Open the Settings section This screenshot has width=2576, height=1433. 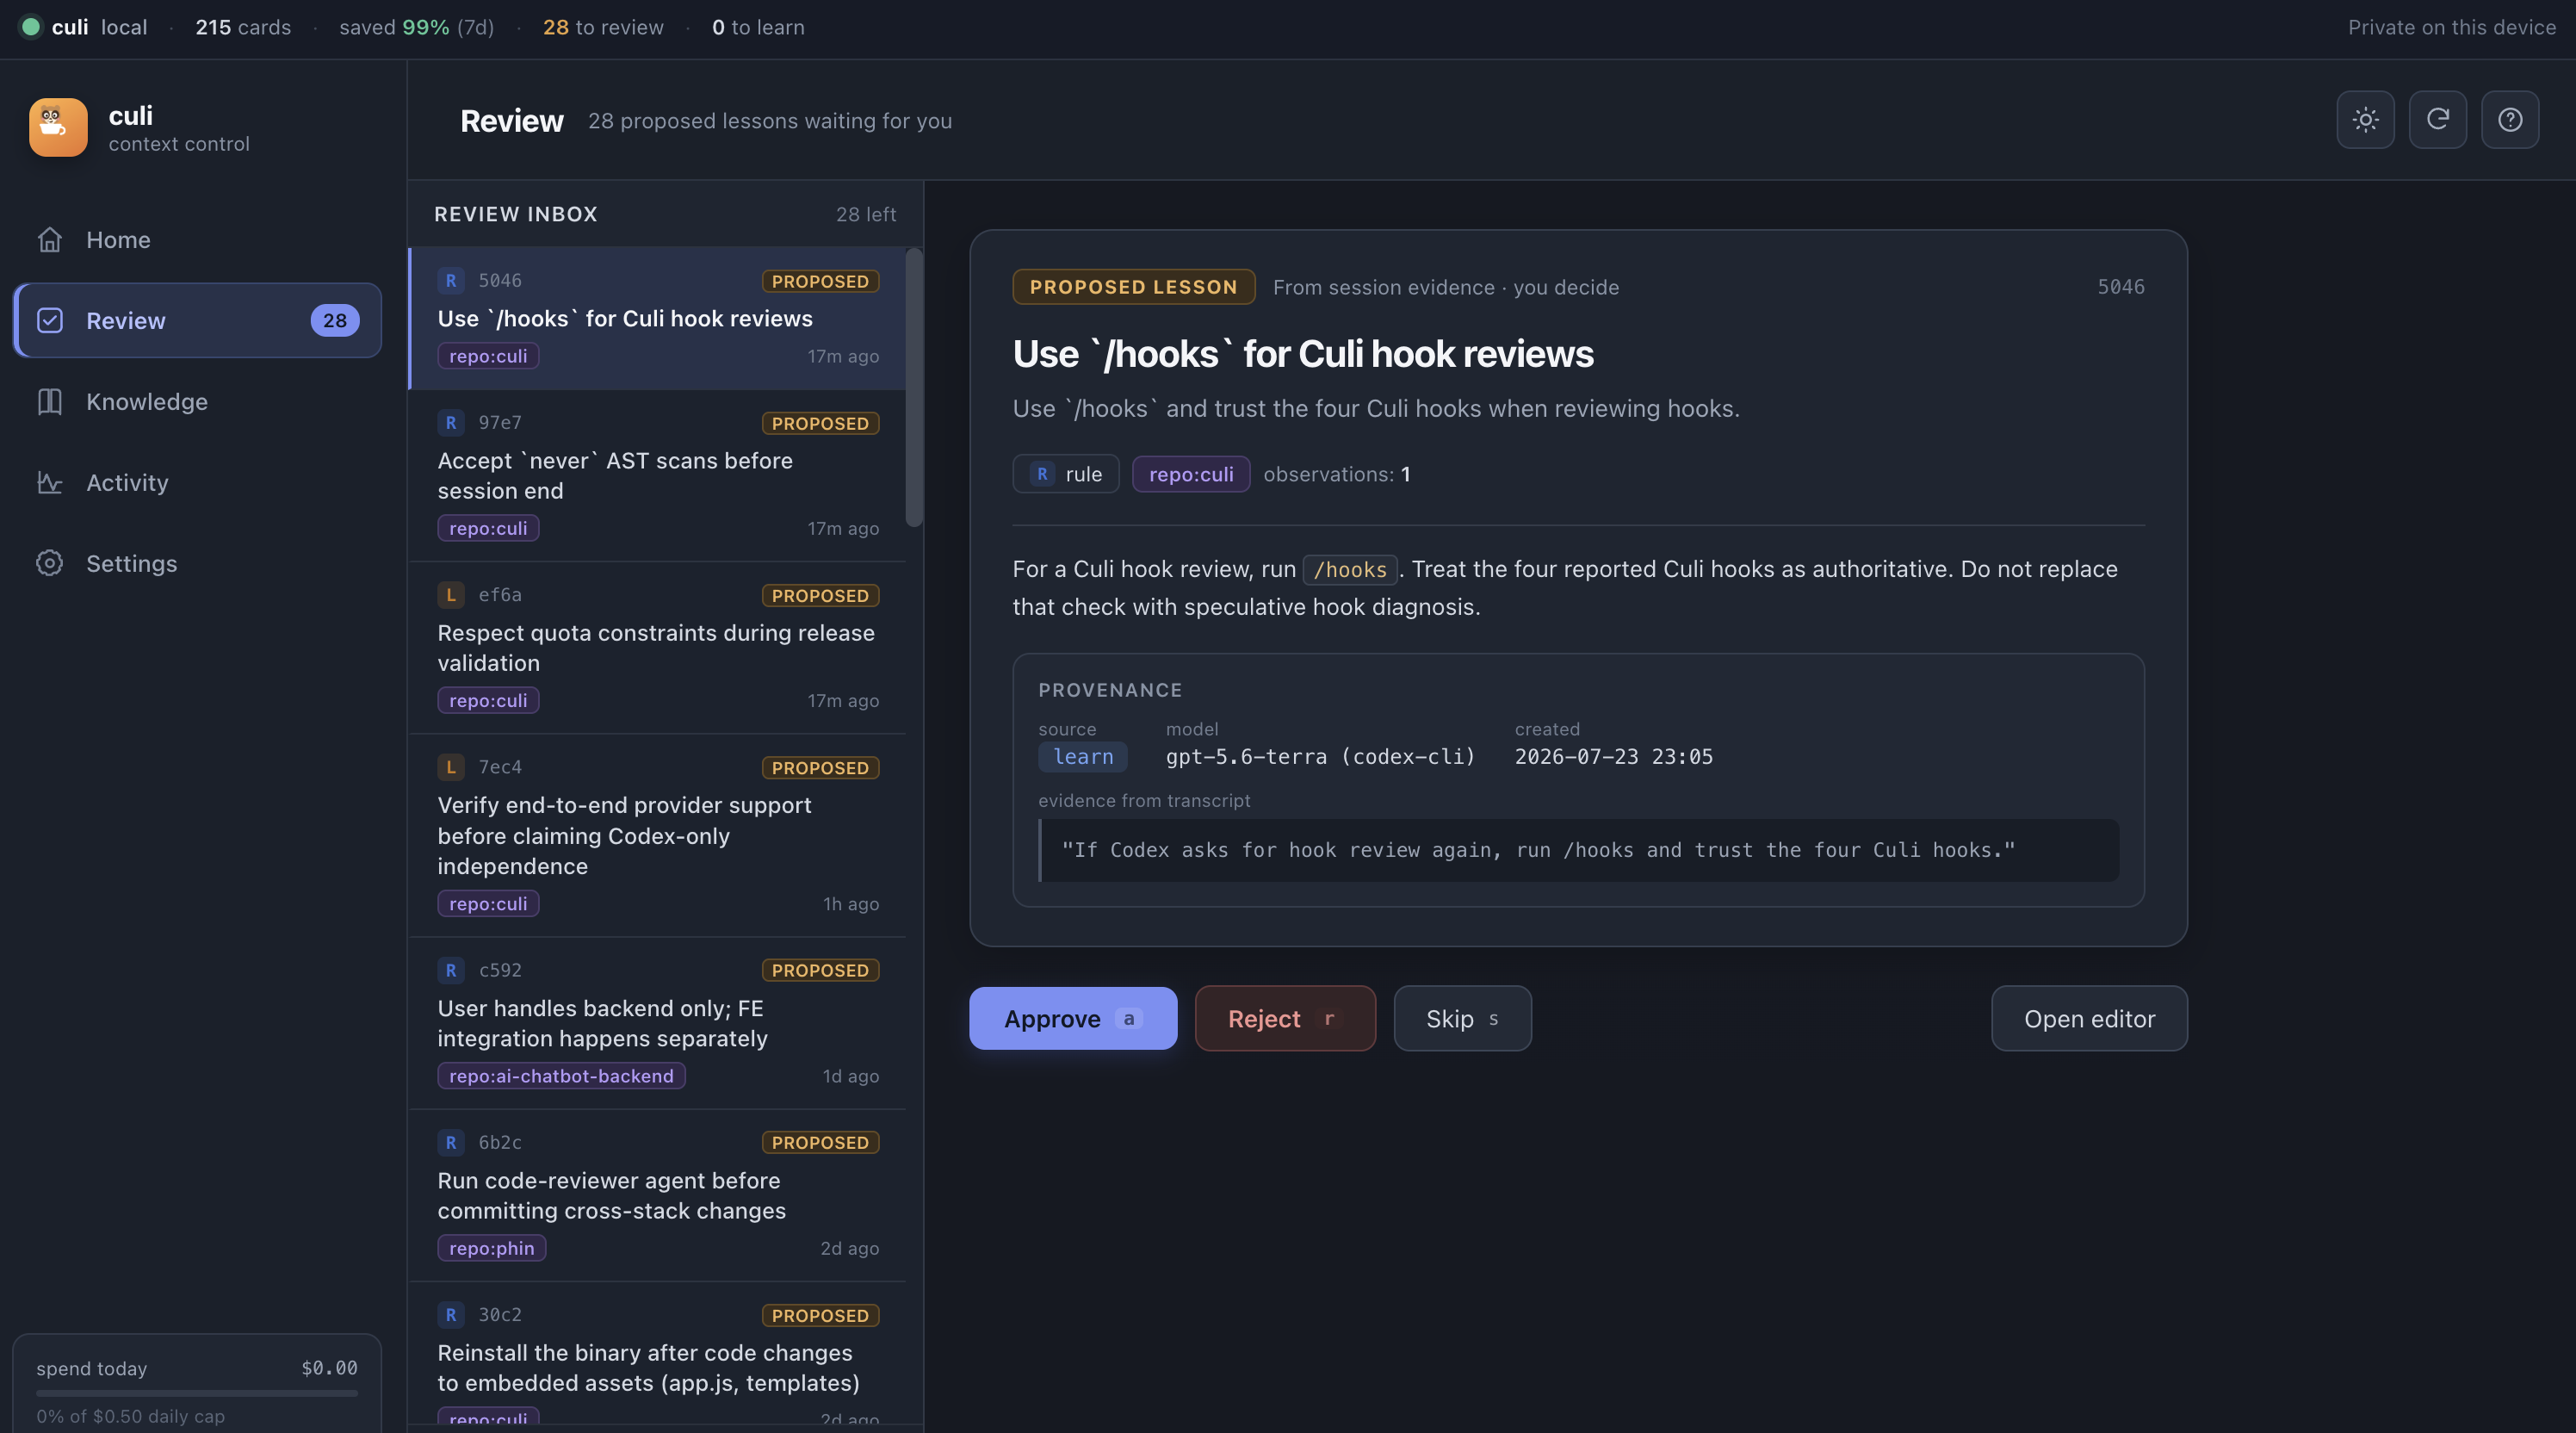197,563
